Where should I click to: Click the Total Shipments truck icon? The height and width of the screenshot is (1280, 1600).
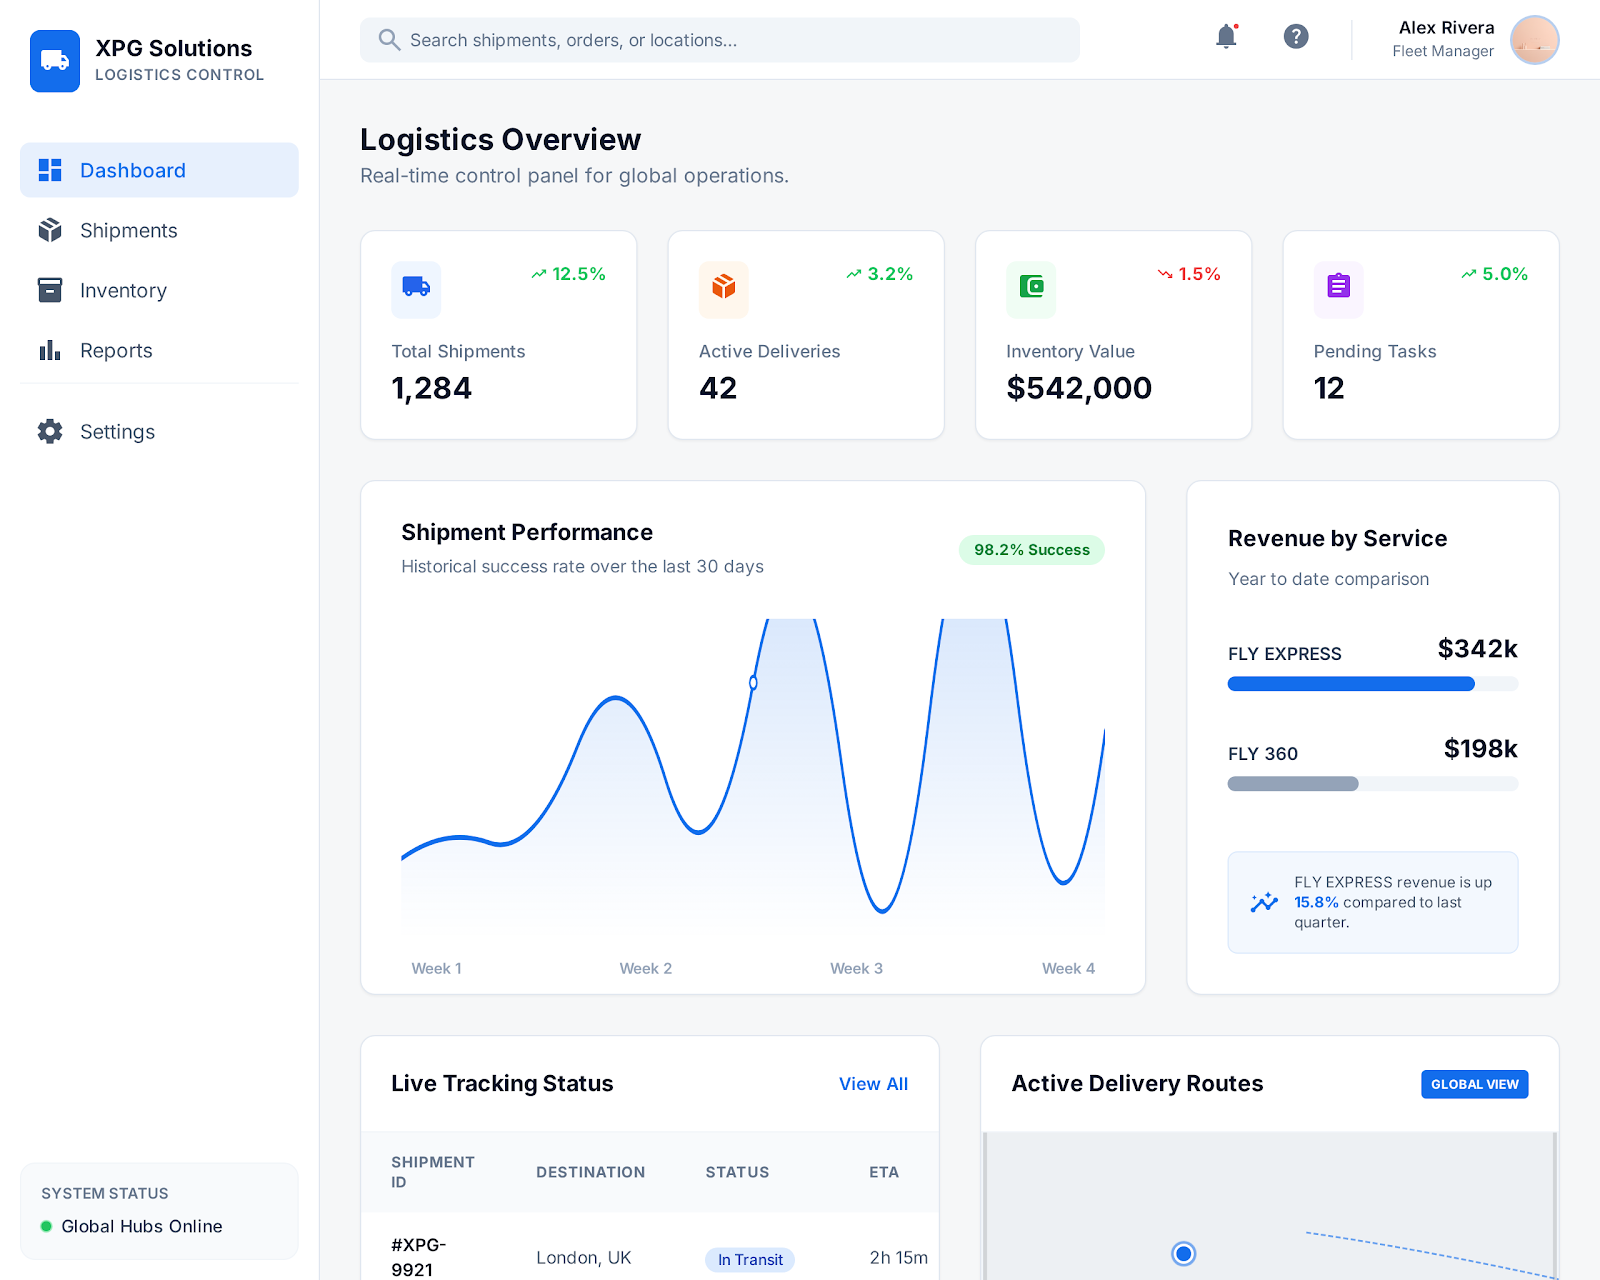click(x=416, y=290)
